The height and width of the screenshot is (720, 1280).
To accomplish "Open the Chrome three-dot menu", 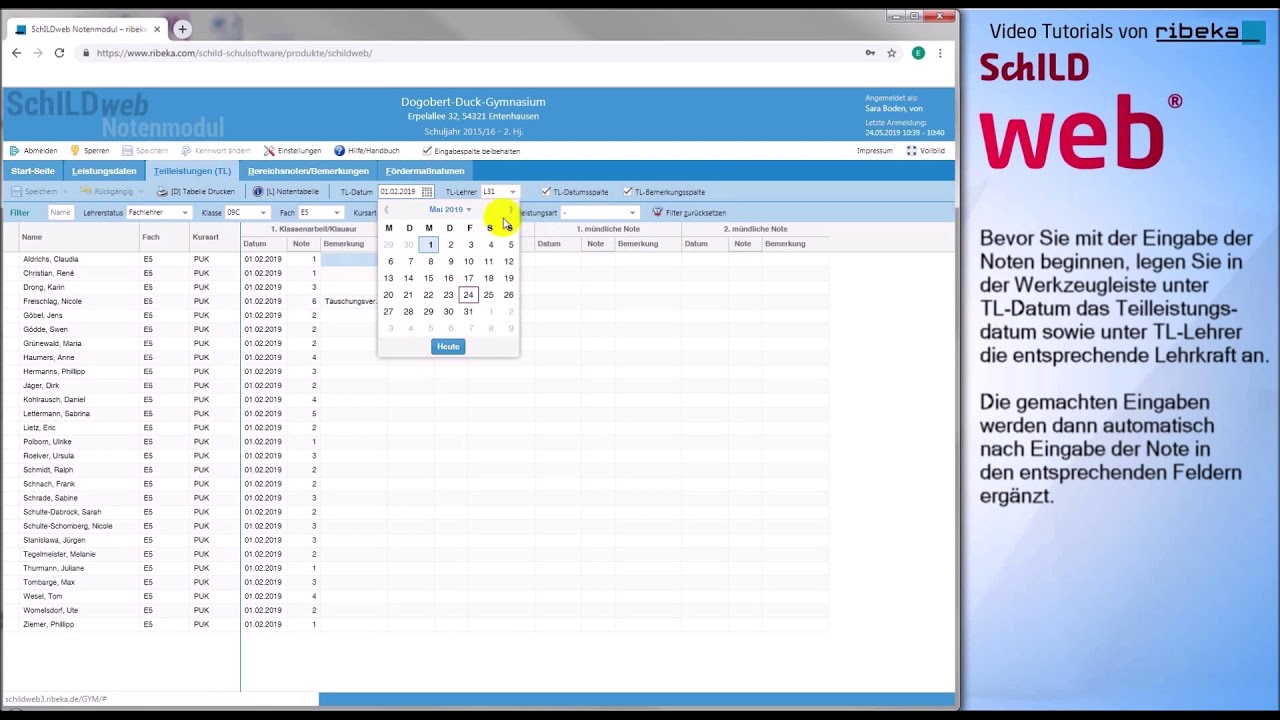I will click(940, 53).
